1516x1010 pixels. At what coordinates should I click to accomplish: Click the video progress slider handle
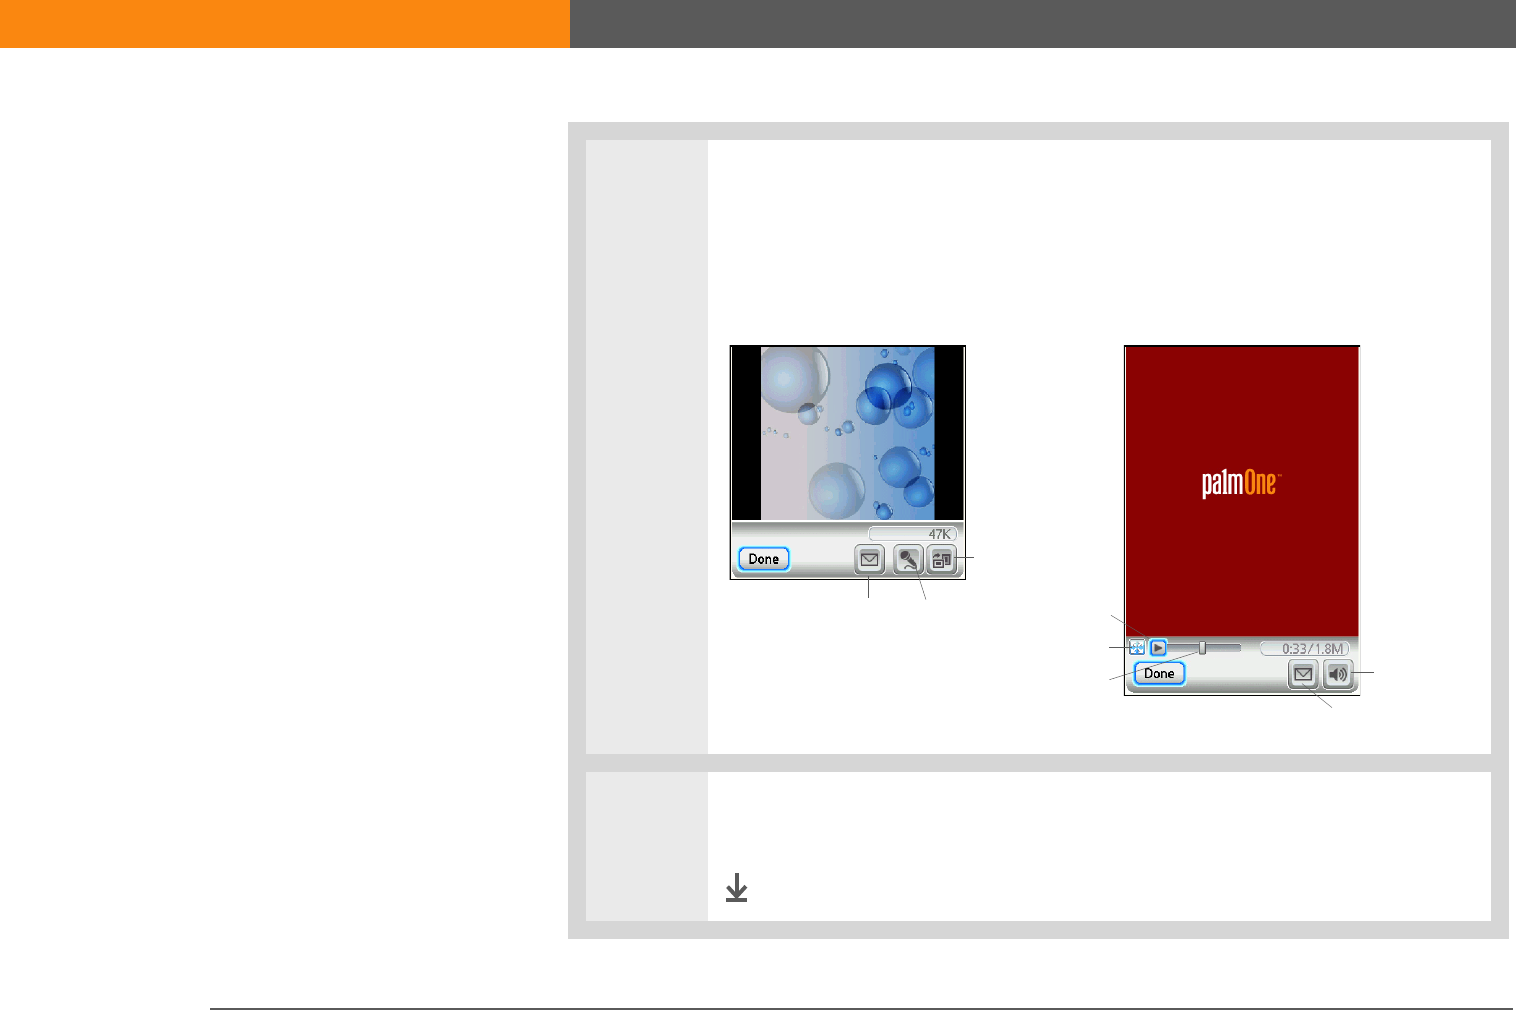[x=1203, y=648]
